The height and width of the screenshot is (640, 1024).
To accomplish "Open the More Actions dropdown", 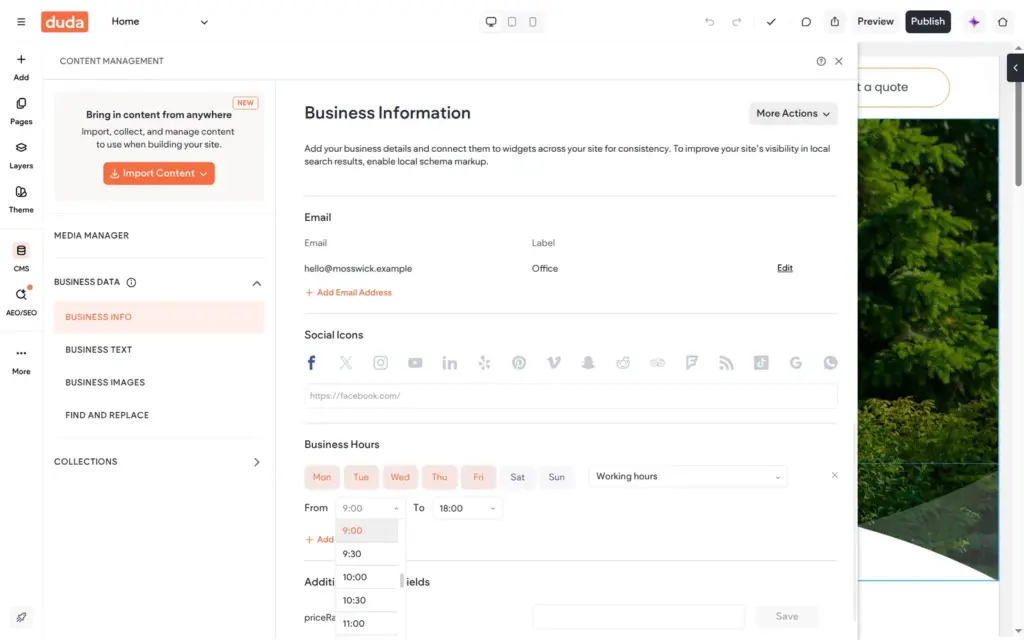I will pyautogui.click(x=793, y=114).
